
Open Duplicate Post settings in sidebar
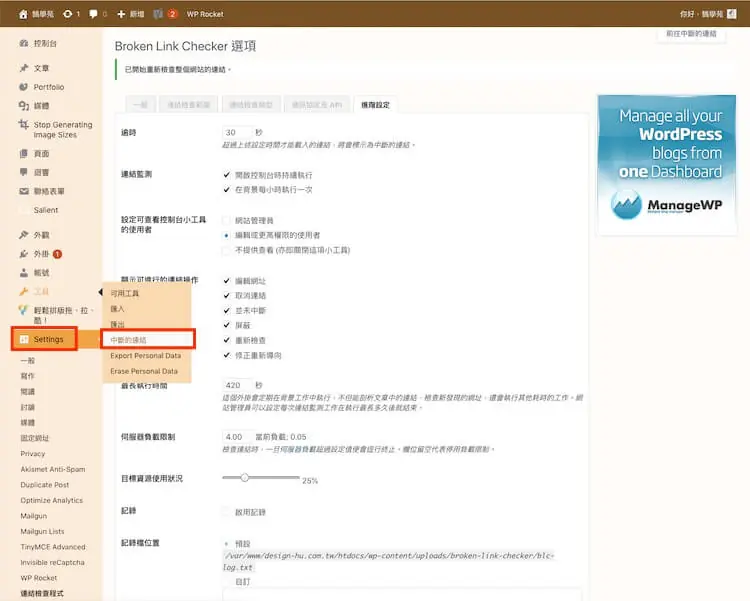click(44, 485)
